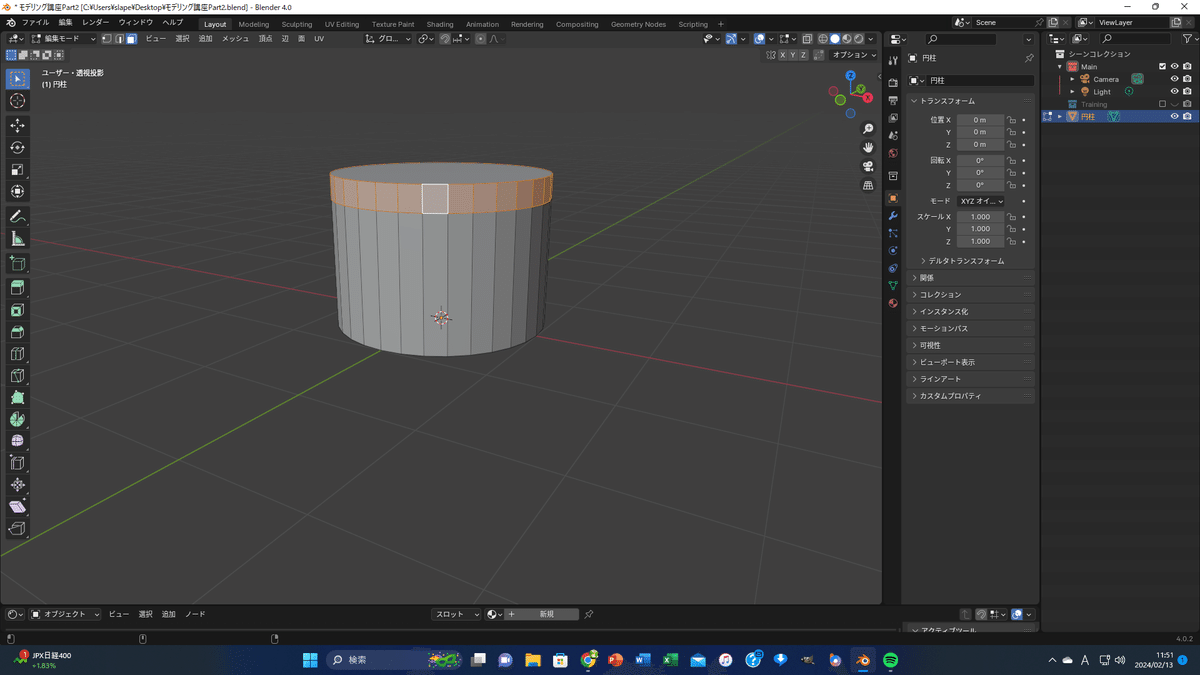This screenshot has width=1200, height=675.
Task: Select the Transform tool
Action: [17, 191]
